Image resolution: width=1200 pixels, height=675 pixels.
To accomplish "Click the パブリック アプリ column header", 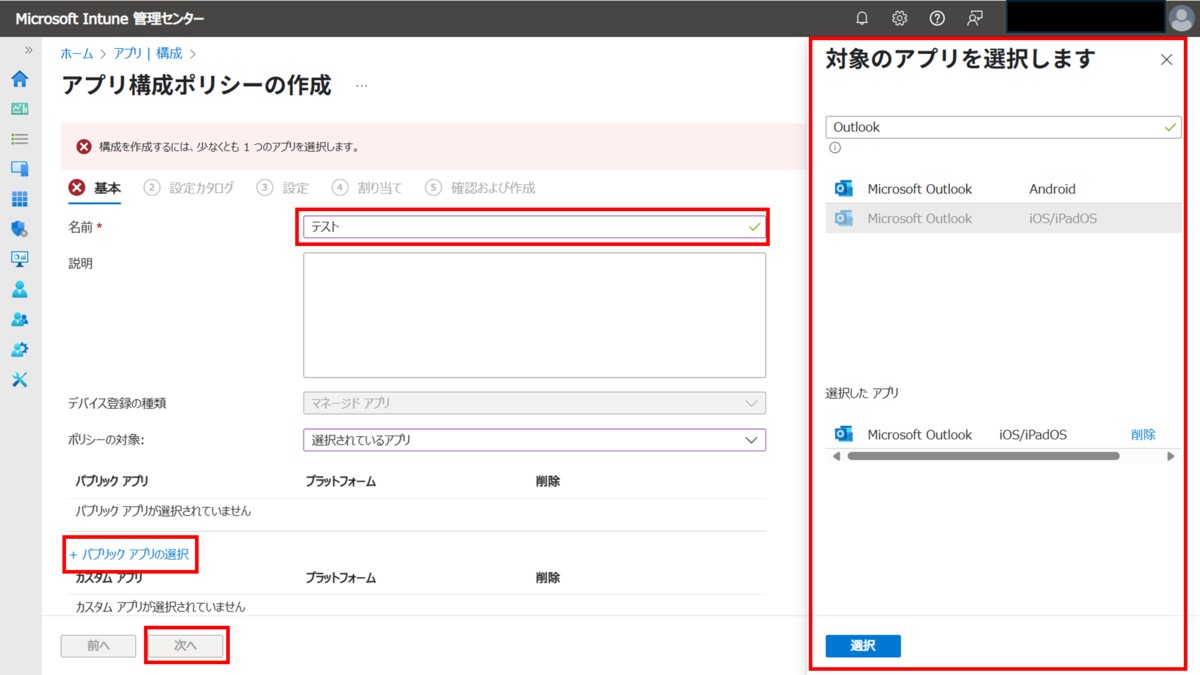I will (x=112, y=481).
